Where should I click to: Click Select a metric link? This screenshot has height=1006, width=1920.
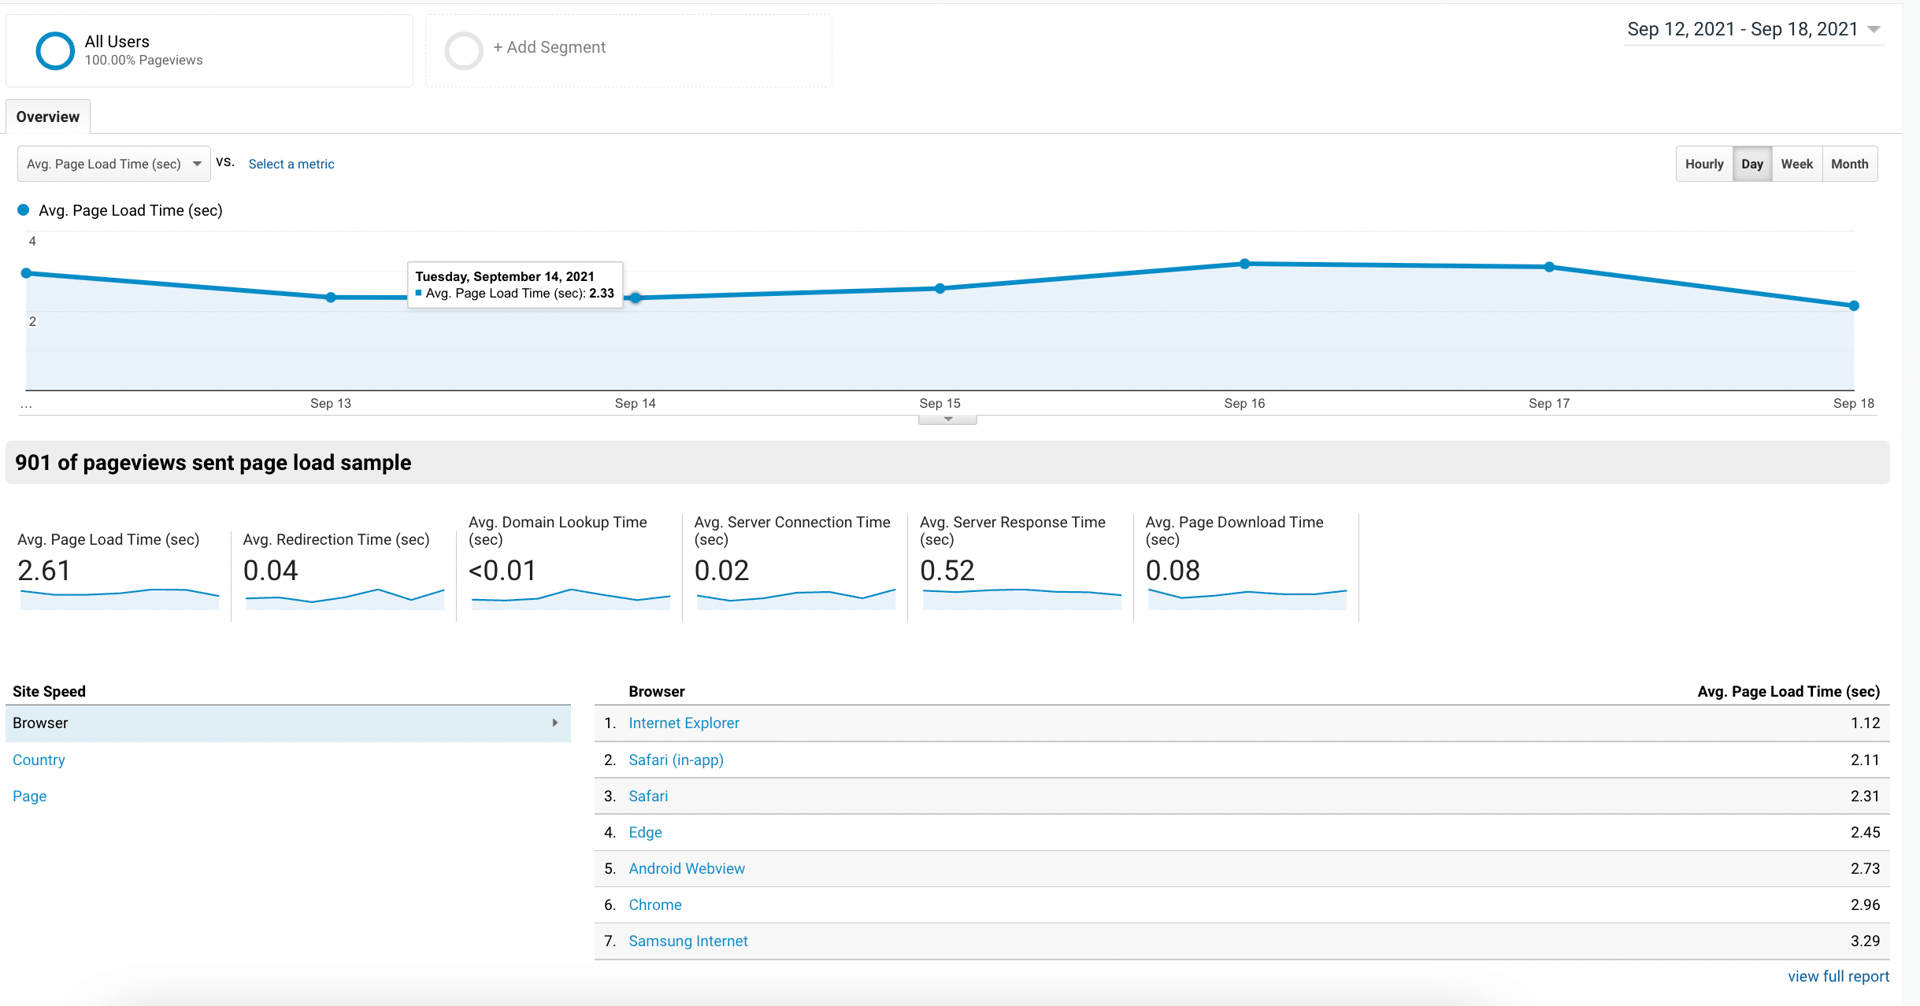tap(291, 164)
